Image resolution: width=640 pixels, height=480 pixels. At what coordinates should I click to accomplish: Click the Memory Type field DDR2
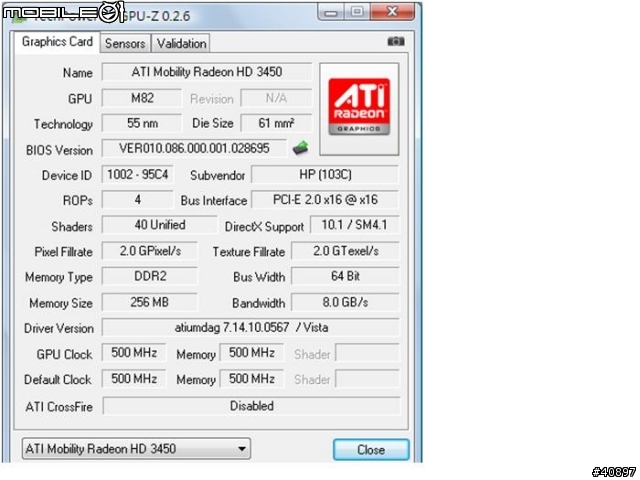click(150, 276)
